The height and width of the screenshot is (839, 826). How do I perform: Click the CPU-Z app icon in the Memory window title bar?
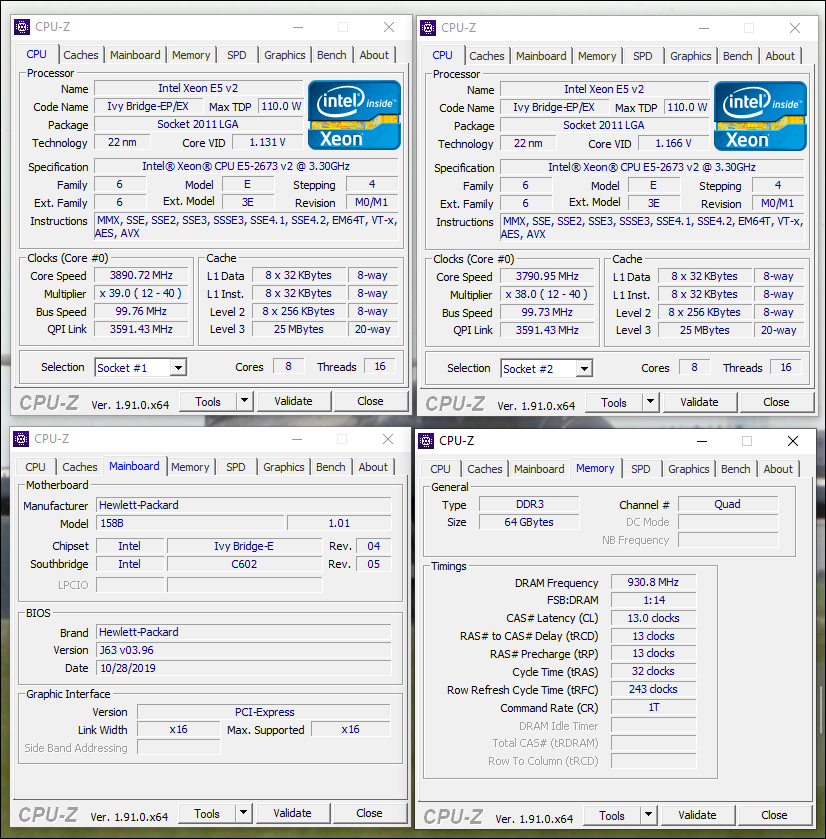coord(426,441)
